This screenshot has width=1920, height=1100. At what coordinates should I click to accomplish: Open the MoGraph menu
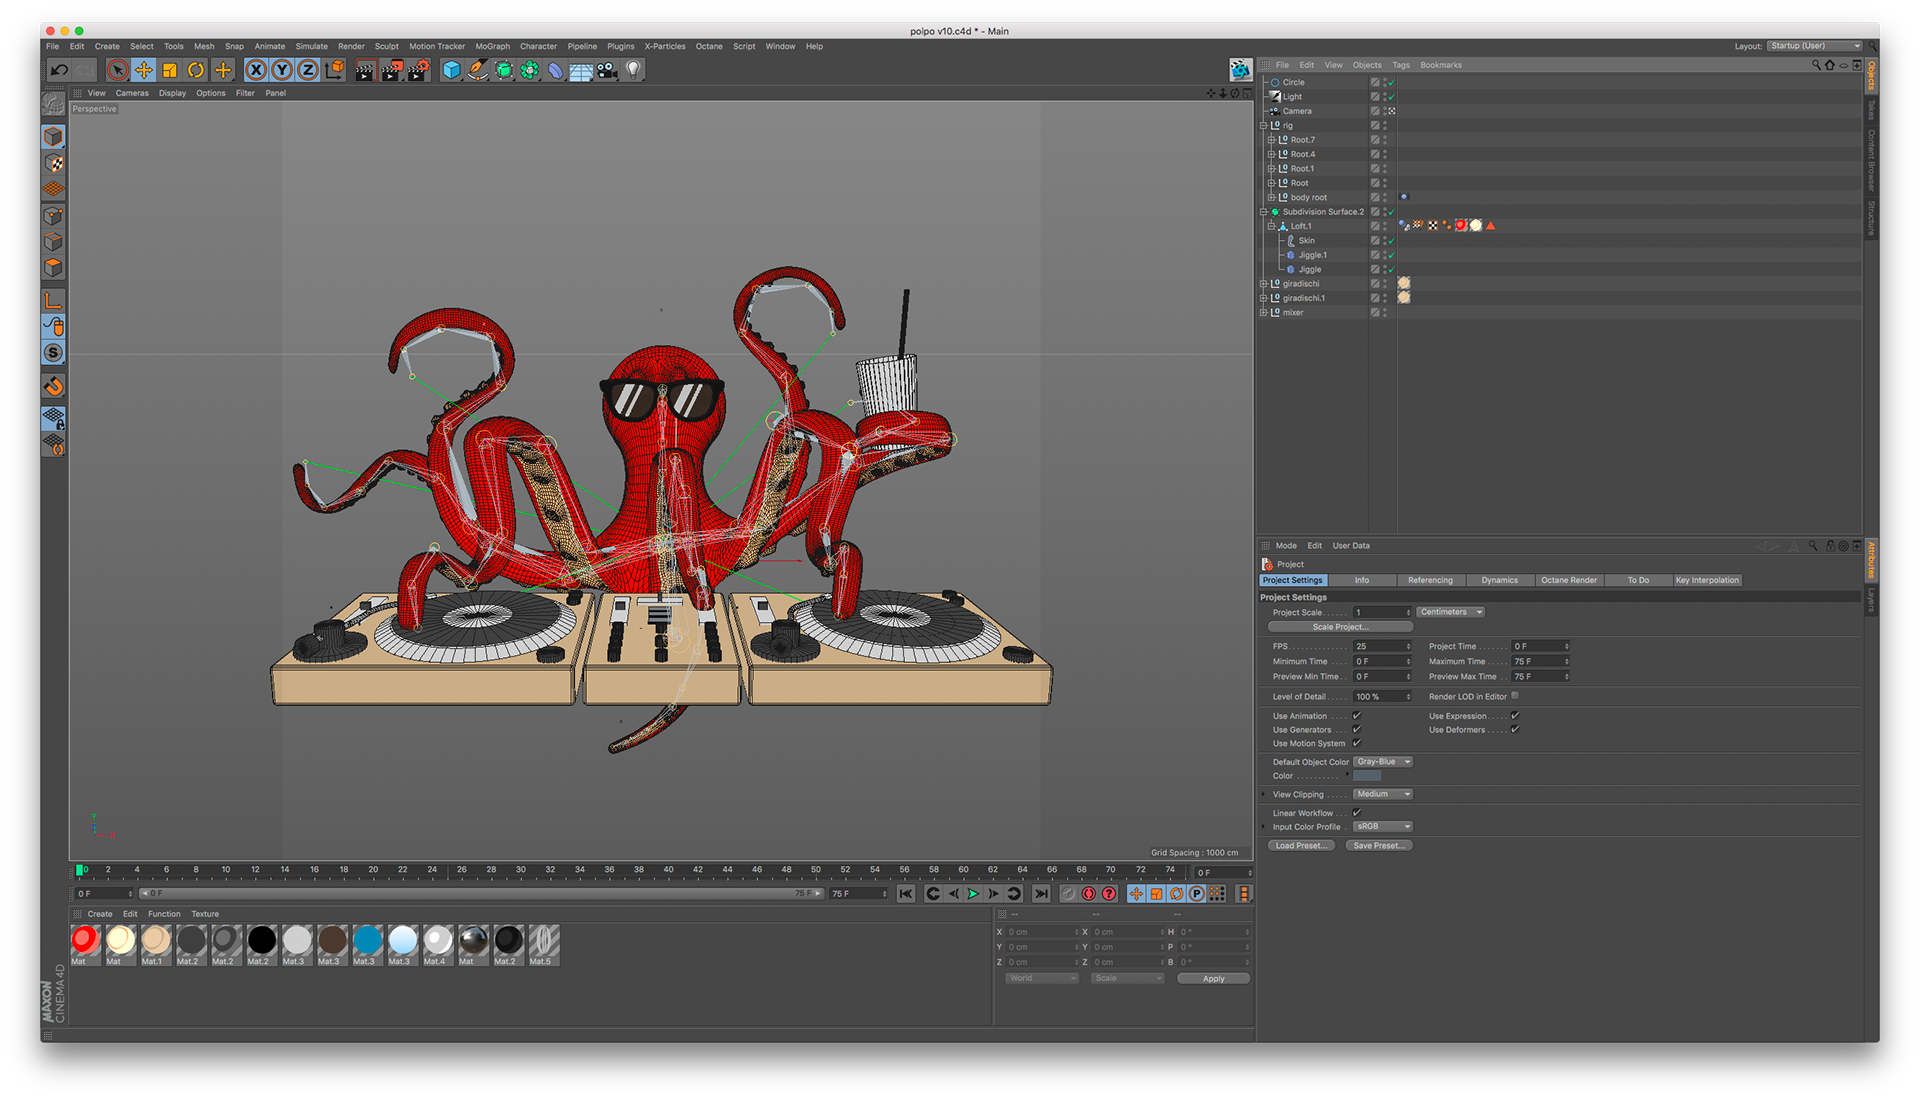[x=492, y=46]
